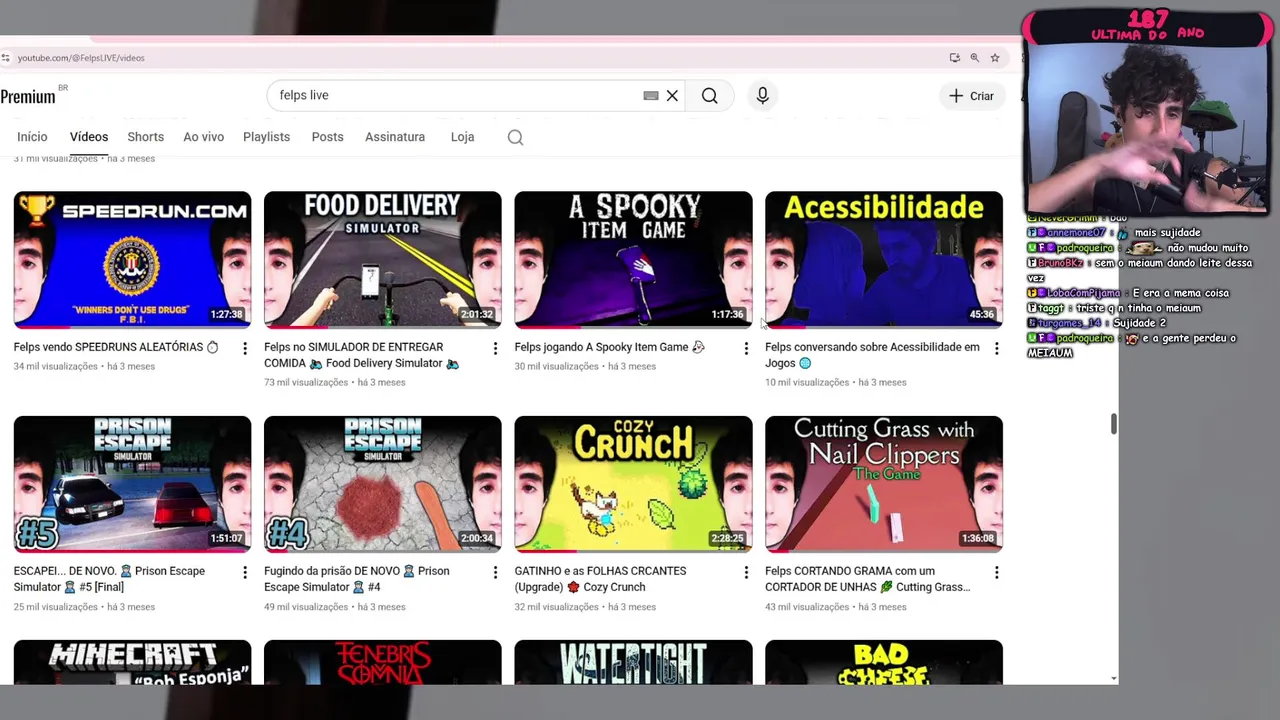
Task: Open the Acessibilidade video thumbnail
Action: [x=883, y=259]
